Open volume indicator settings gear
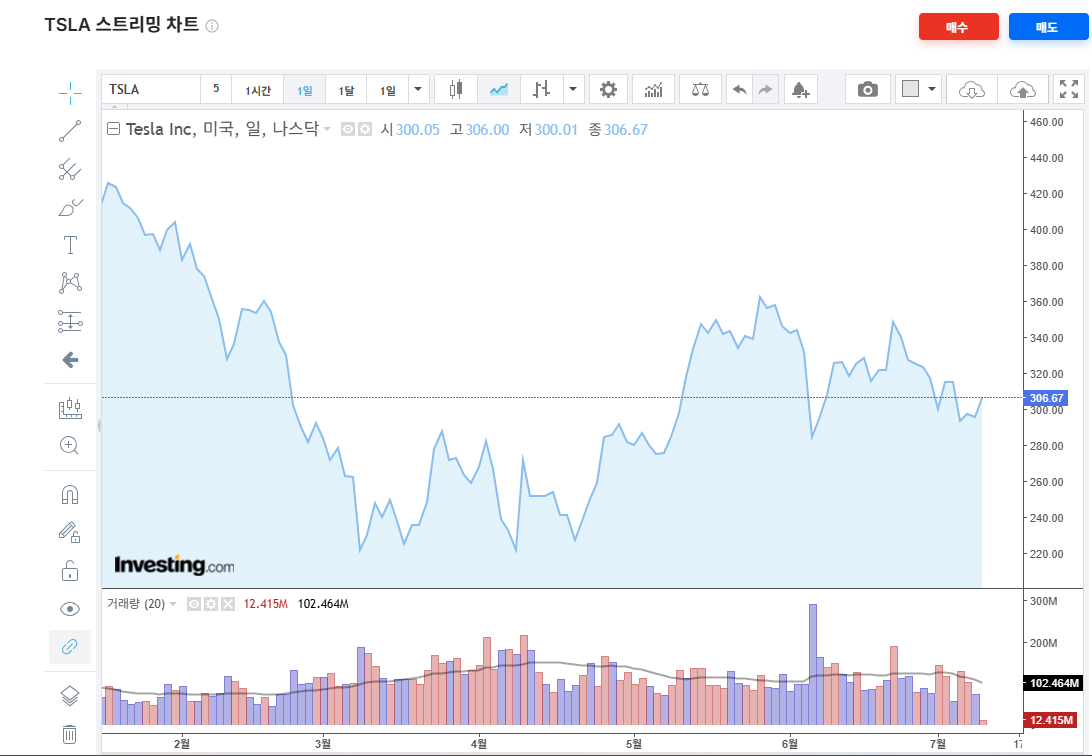The image size is (1092, 756). pyautogui.click(x=210, y=604)
